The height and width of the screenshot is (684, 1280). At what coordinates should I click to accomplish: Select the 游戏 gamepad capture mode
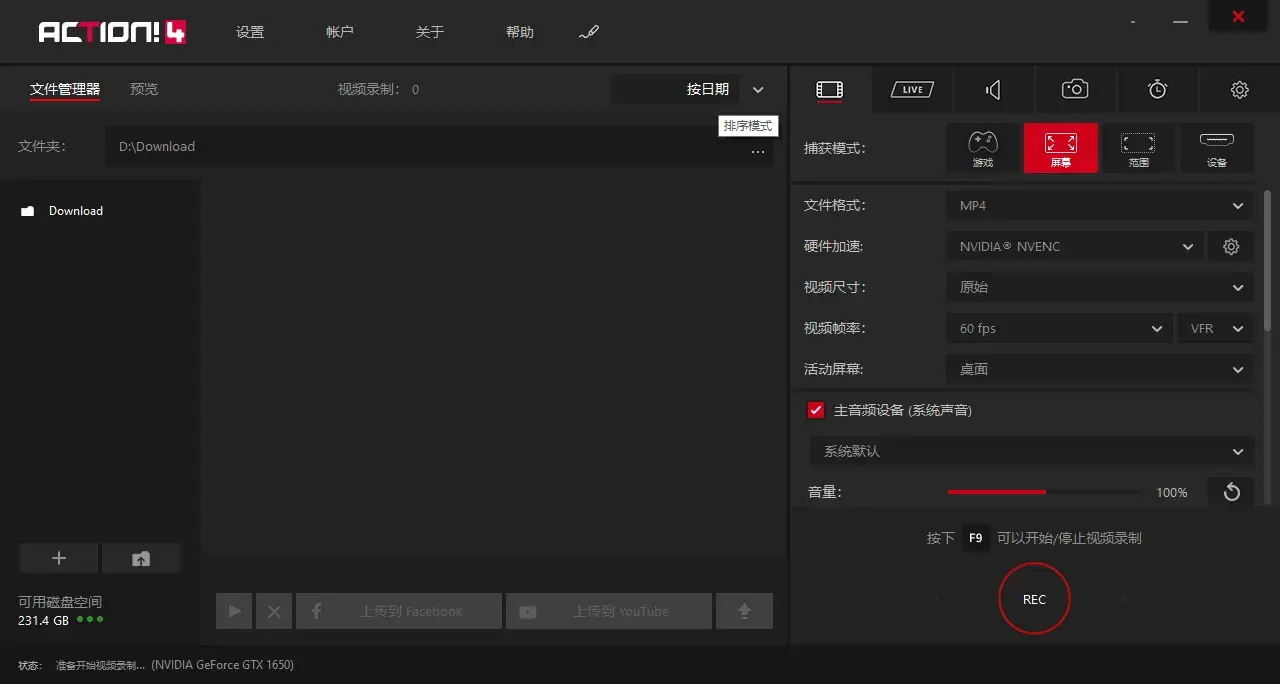[x=983, y=148]
